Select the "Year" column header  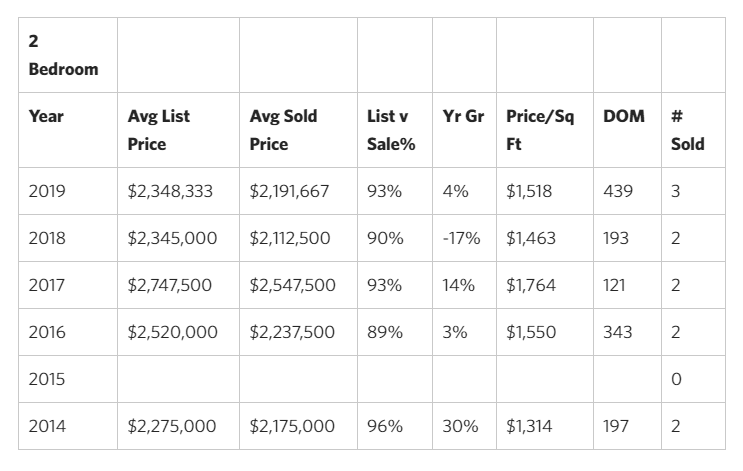(46, 116)
